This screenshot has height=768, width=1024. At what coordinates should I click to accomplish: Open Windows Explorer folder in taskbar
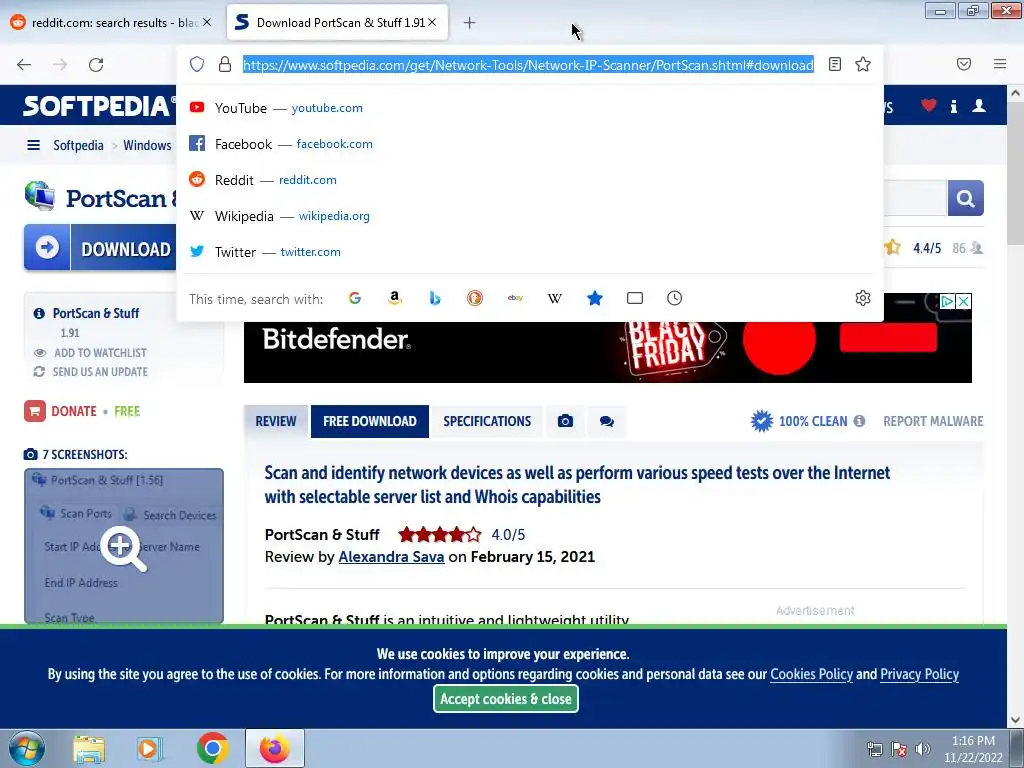(x=89, y=749)
